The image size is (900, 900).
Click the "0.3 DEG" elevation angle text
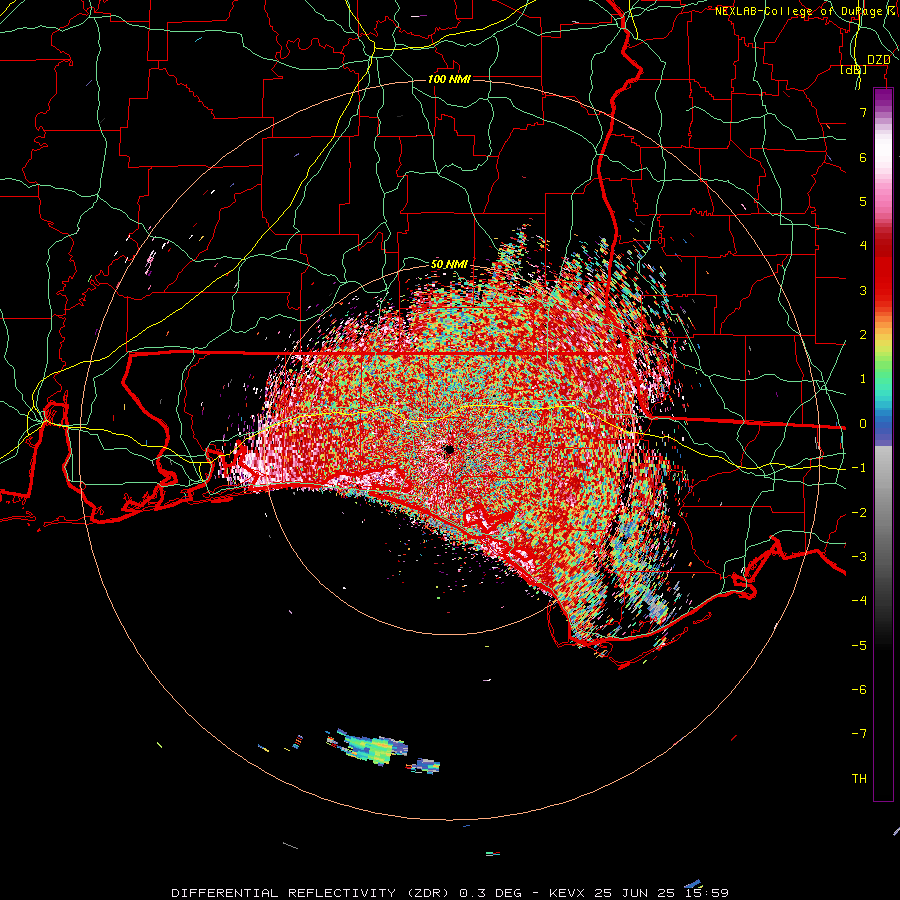tap(491, 893)
